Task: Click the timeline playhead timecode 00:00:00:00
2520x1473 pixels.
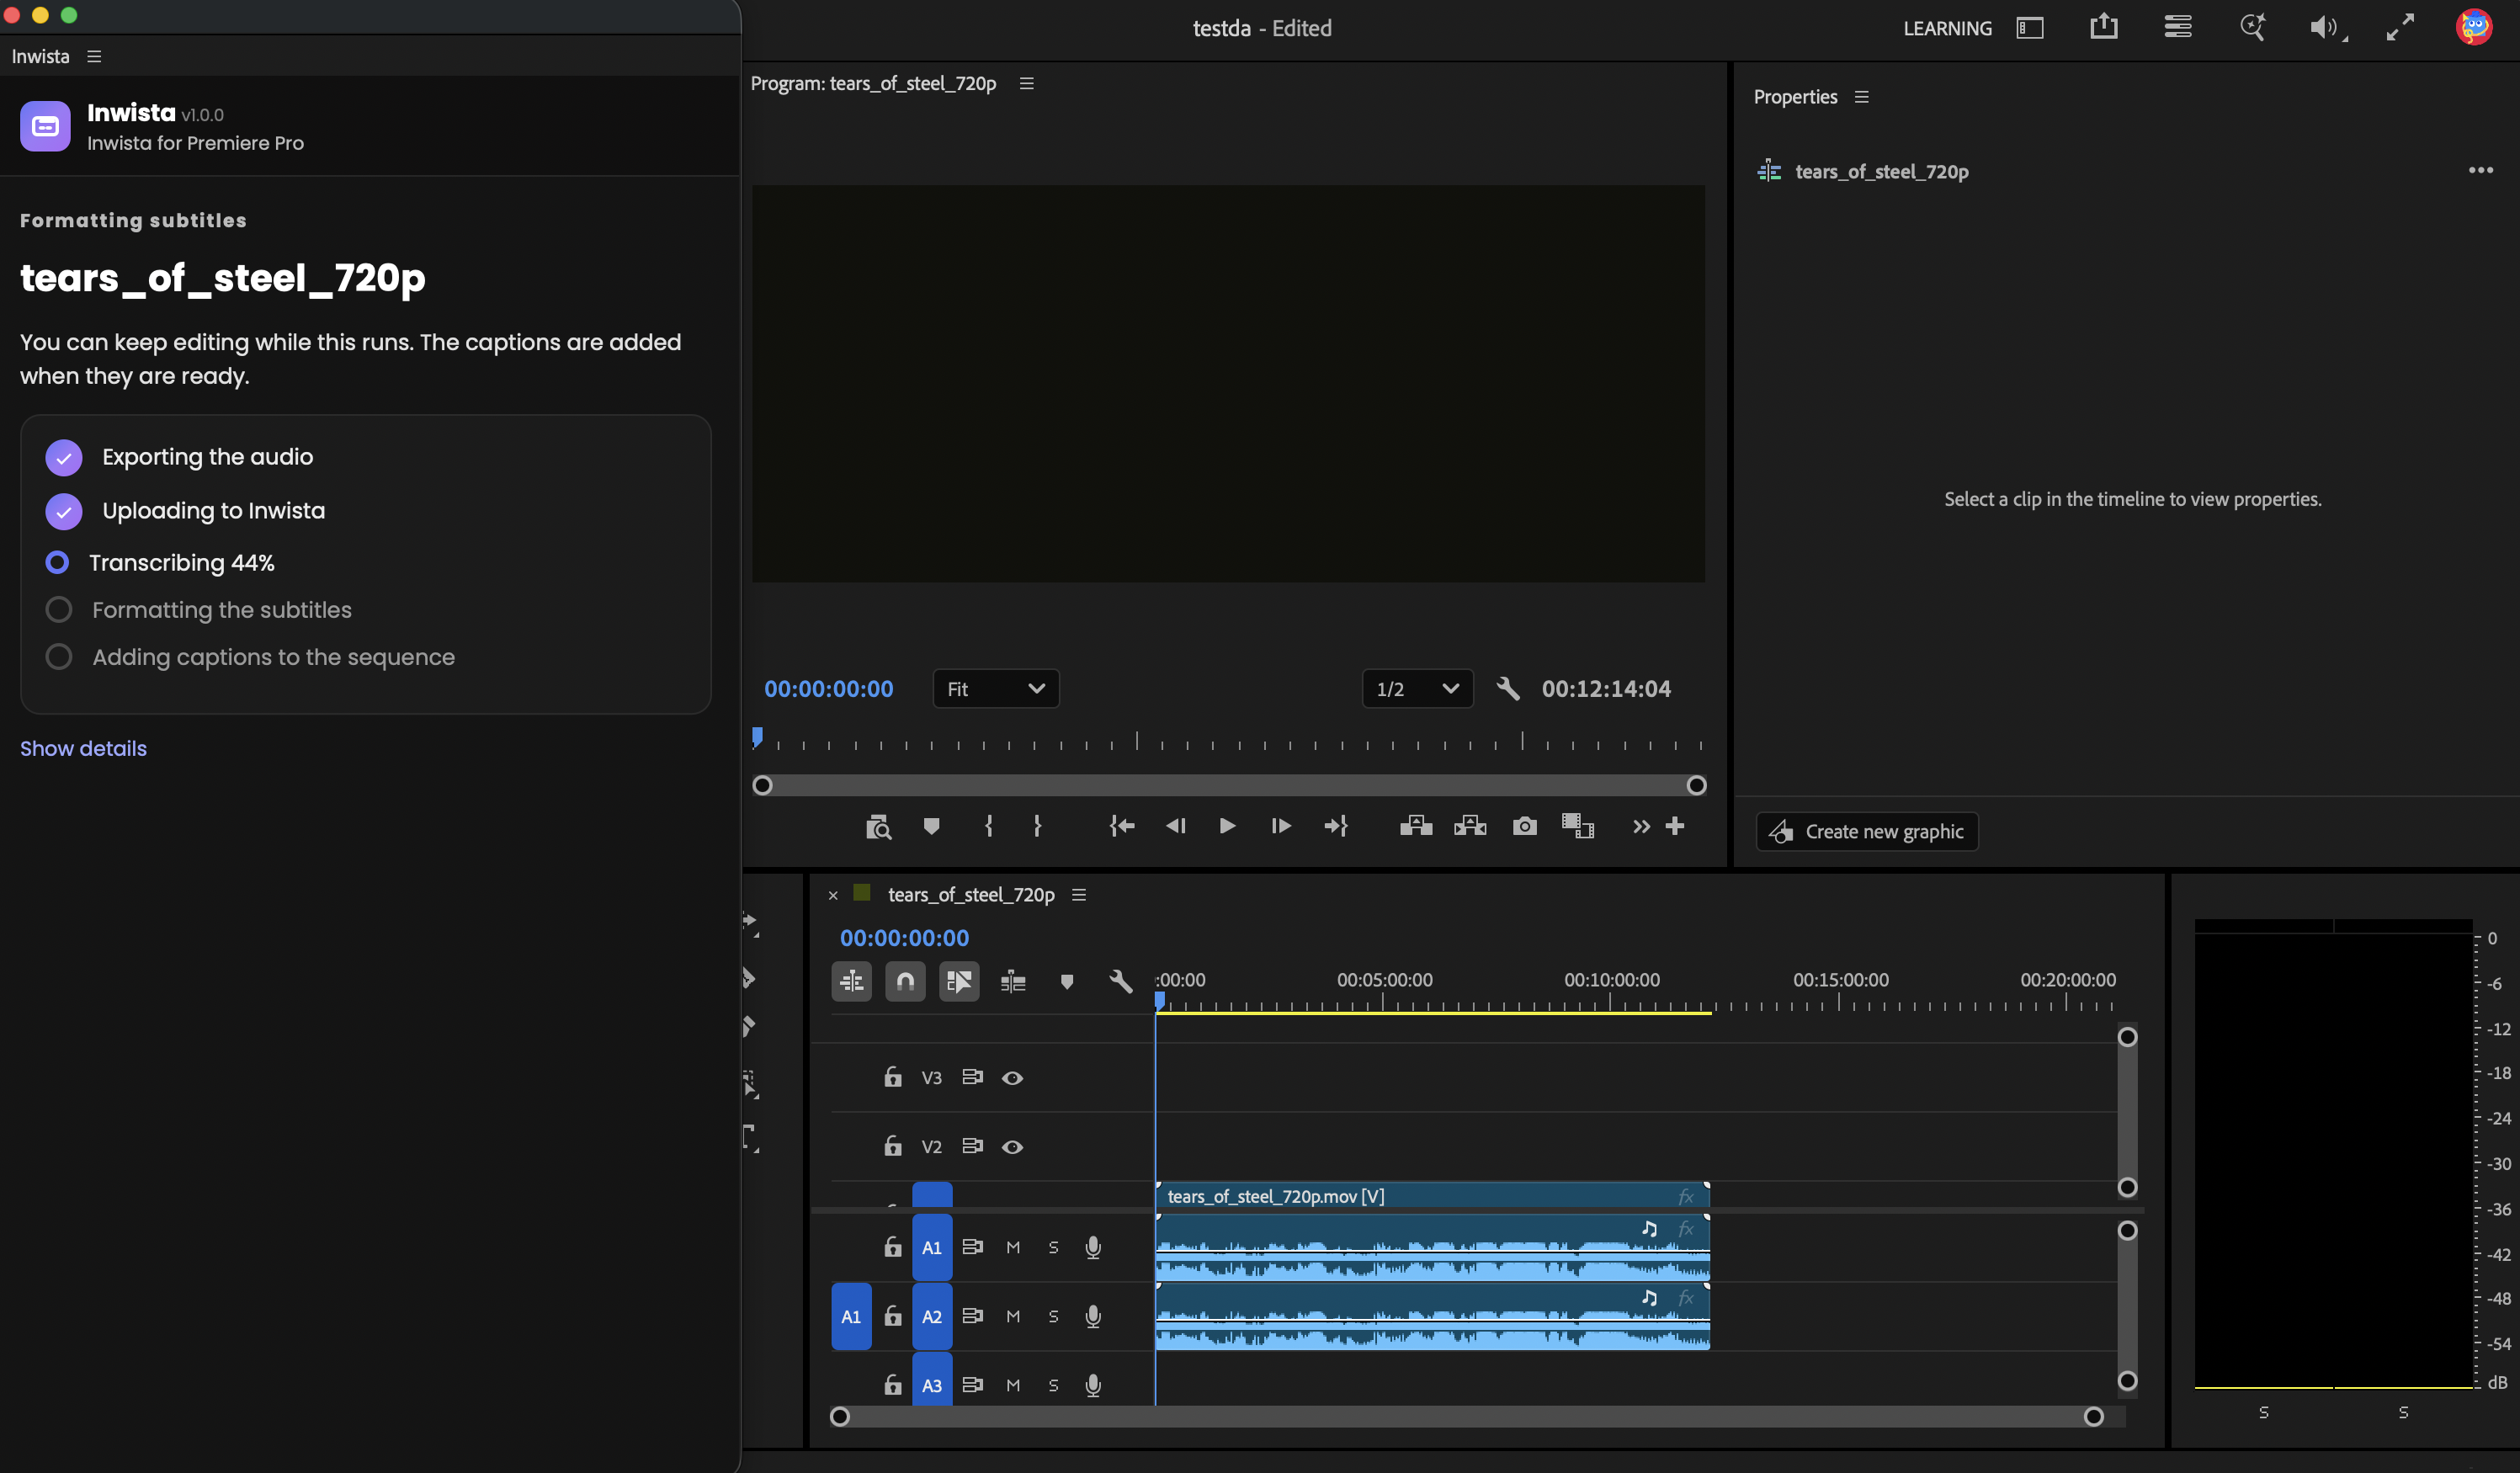Action: point(904,938)
